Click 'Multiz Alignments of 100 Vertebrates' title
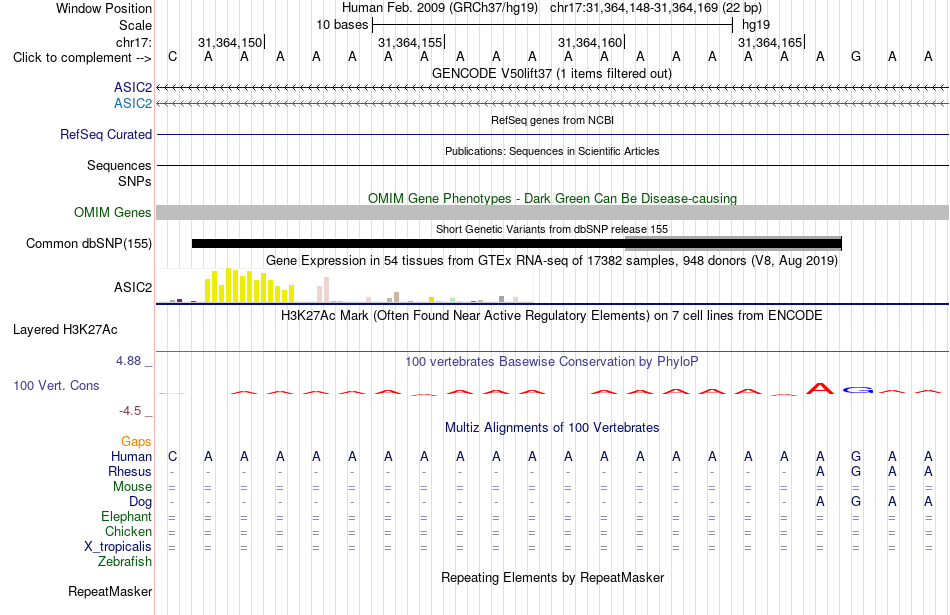950x615 pixels. pyautogui.click(x=551, y=428)
